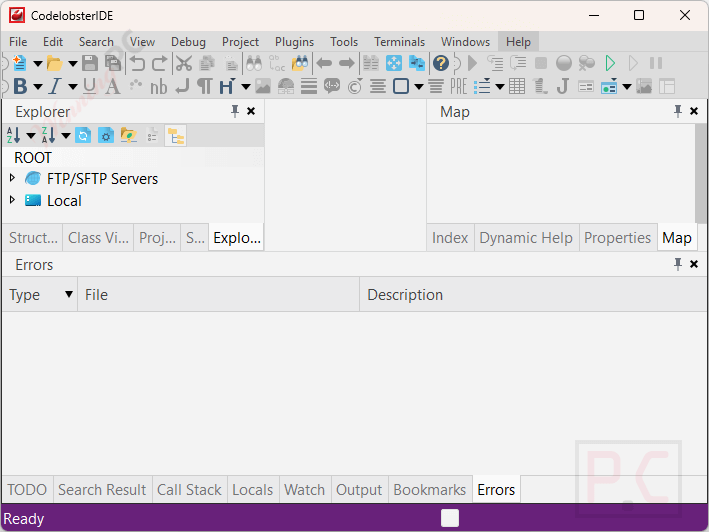Open the A-Z sort dropdown arrow

pos(31,135)
